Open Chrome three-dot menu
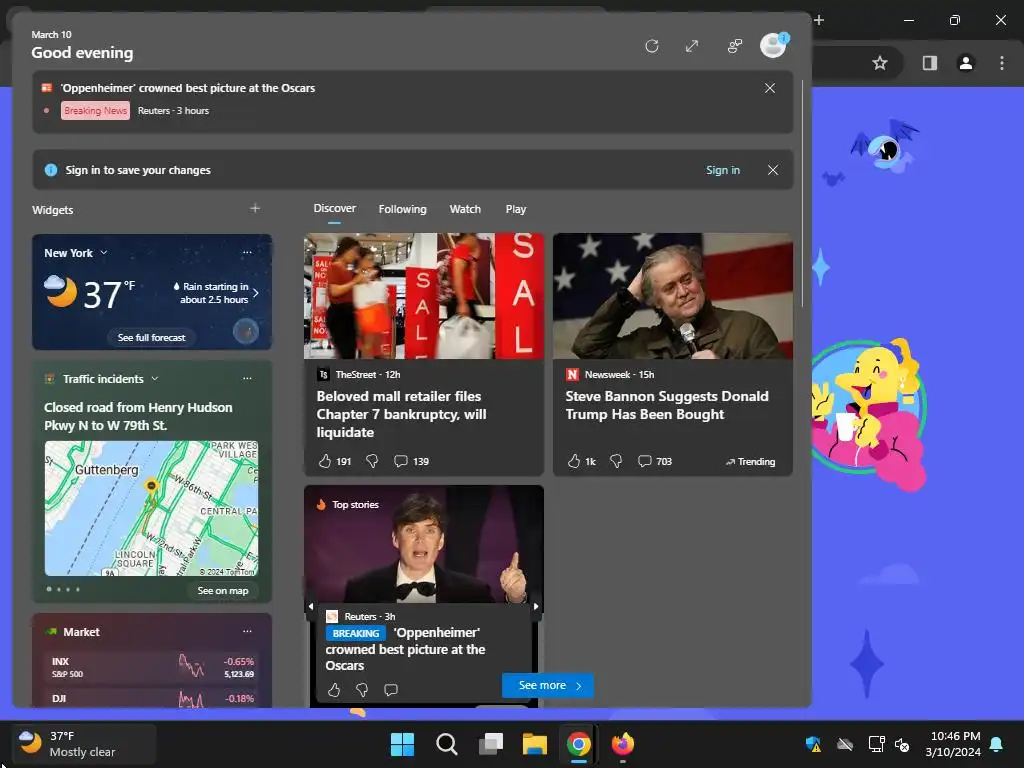The height and width of the screenshot is (768, 1024). point(1002,63)
